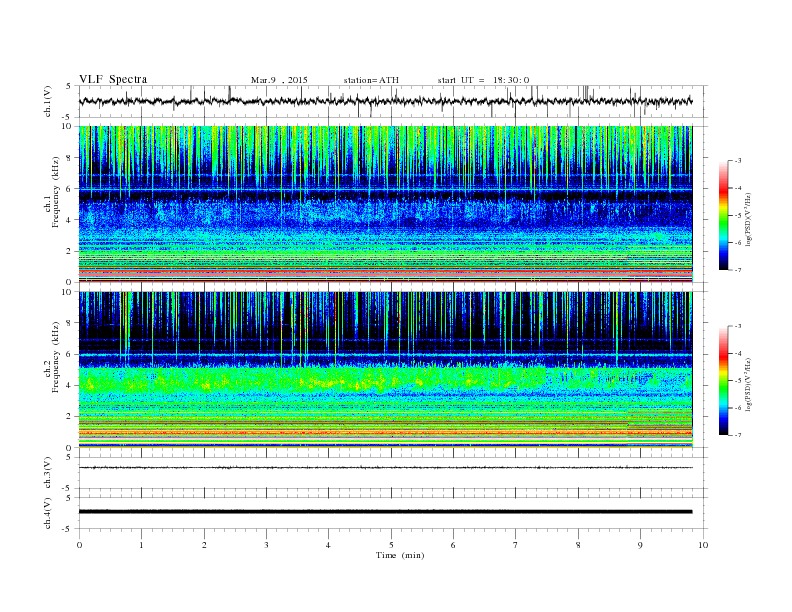This screenshot has width=792, height=612.
Task: Click the "Time (min)" x-axis label
Action: click(400, 555)
